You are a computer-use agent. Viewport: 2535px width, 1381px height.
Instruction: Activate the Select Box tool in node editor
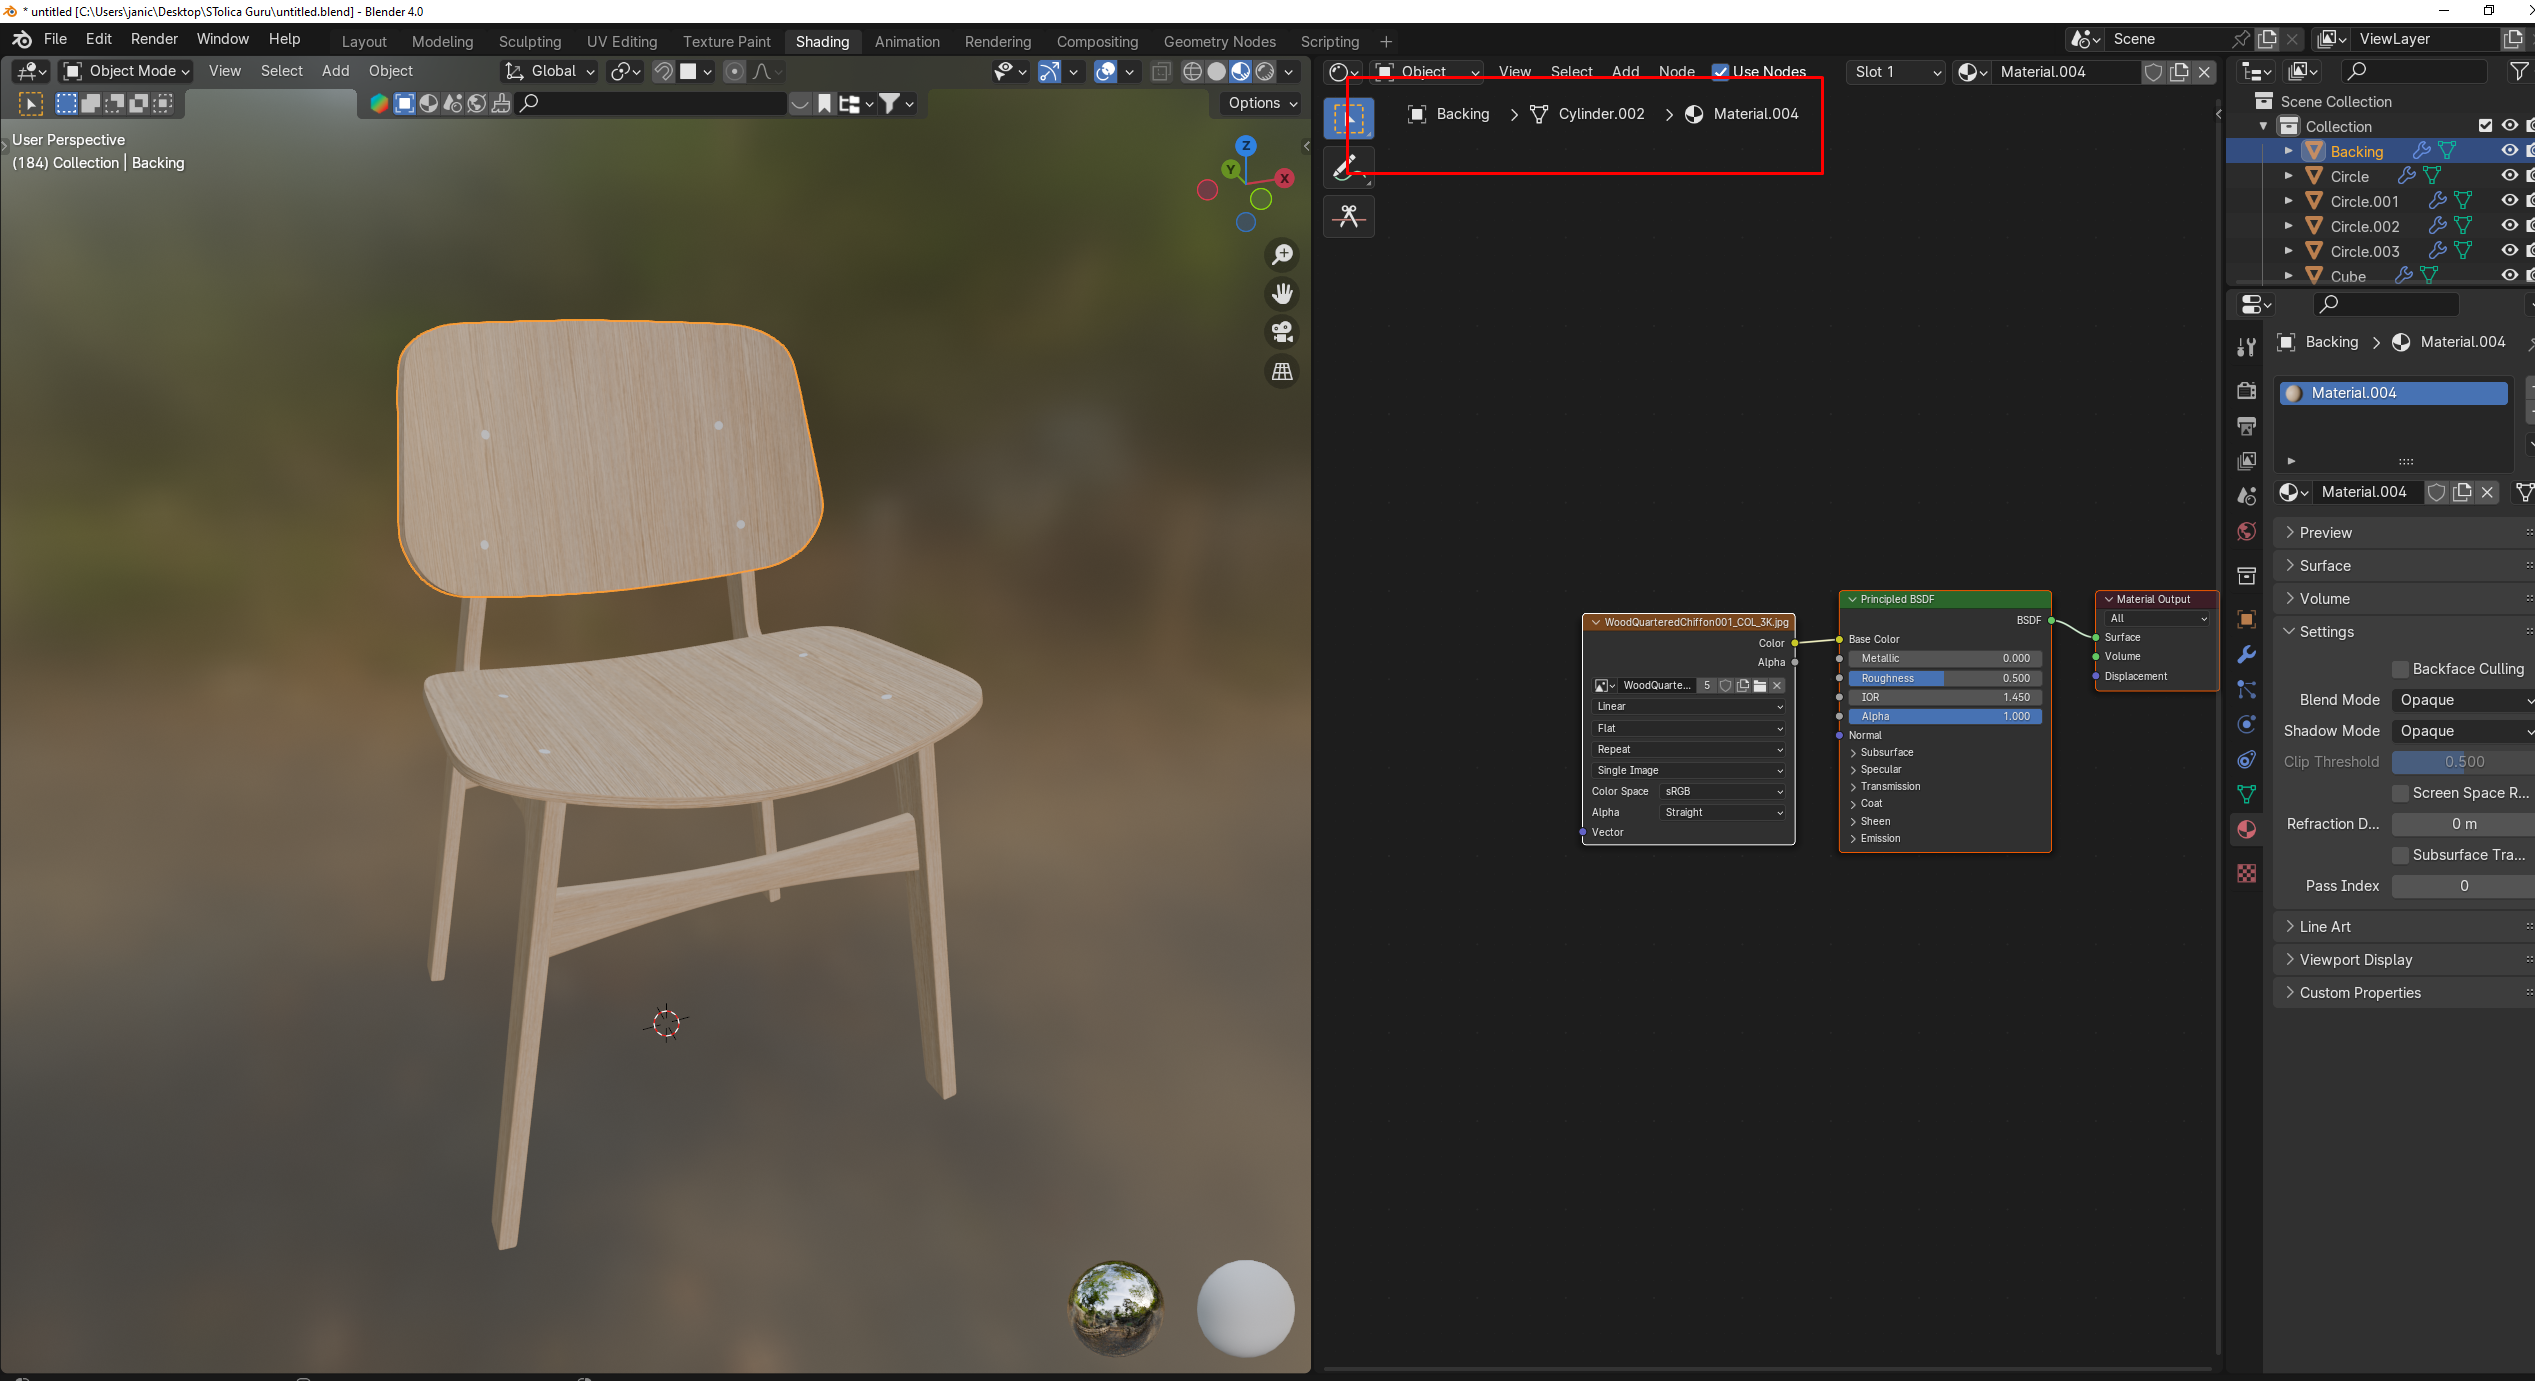point(1348,118)
